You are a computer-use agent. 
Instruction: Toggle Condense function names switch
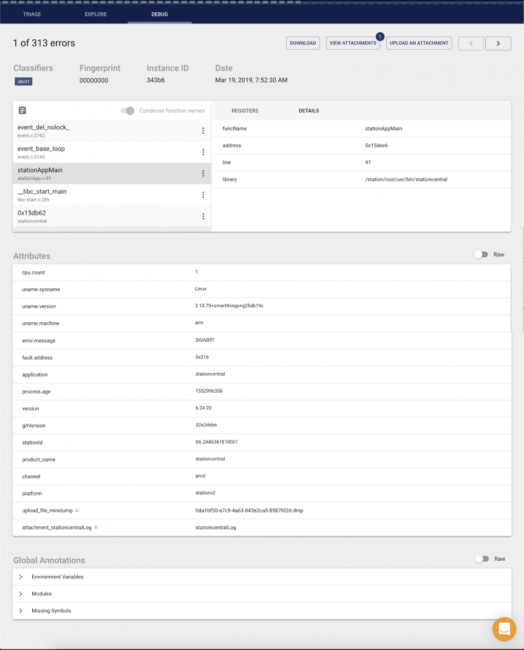click(128, 111)
